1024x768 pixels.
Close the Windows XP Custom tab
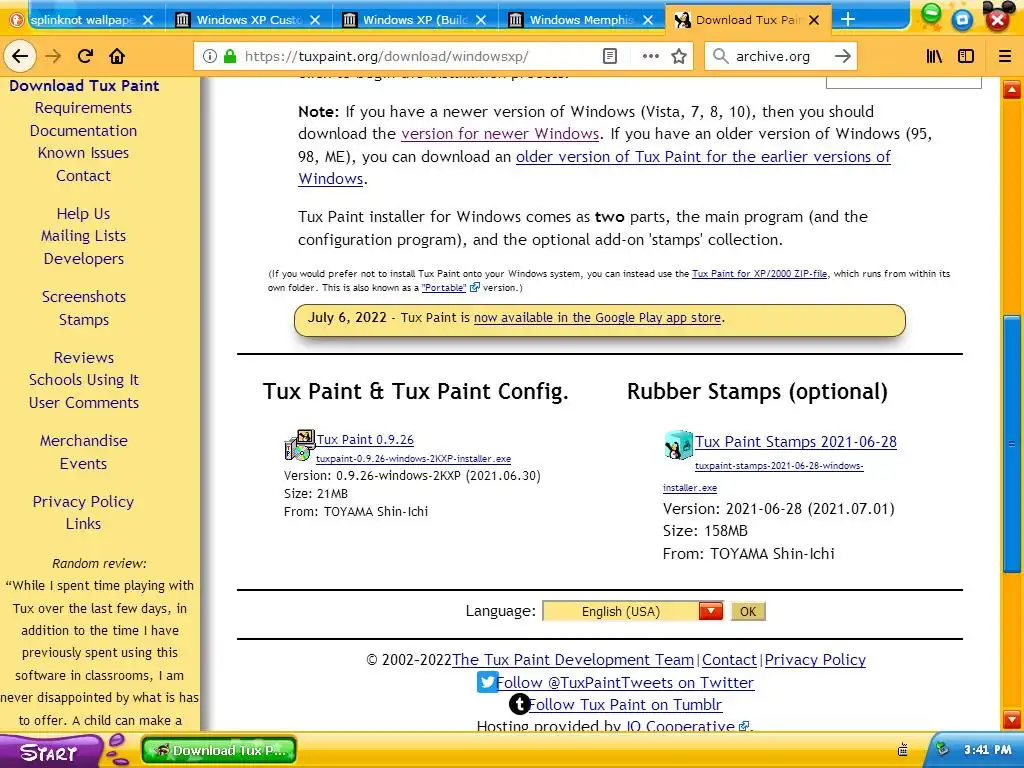click(315, 20)
